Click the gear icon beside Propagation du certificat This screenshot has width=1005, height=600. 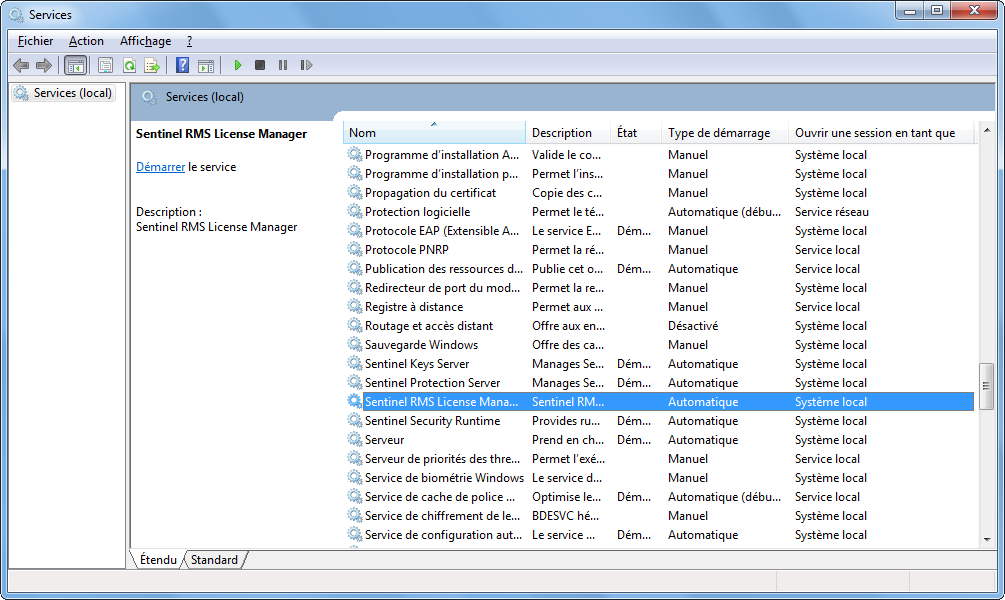pyautogui.click(x=354, y=192)
